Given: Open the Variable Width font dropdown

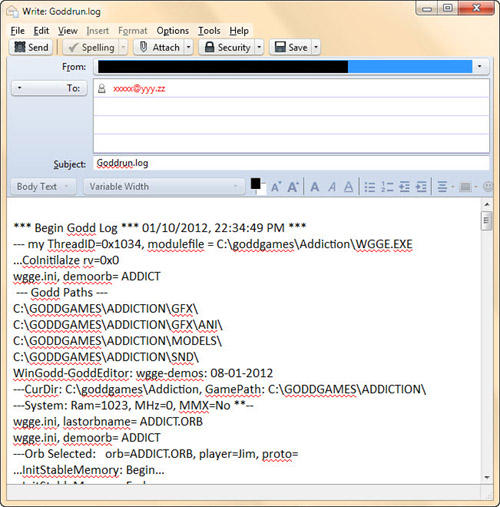Looking at the screenshot, I should [163, 186].
